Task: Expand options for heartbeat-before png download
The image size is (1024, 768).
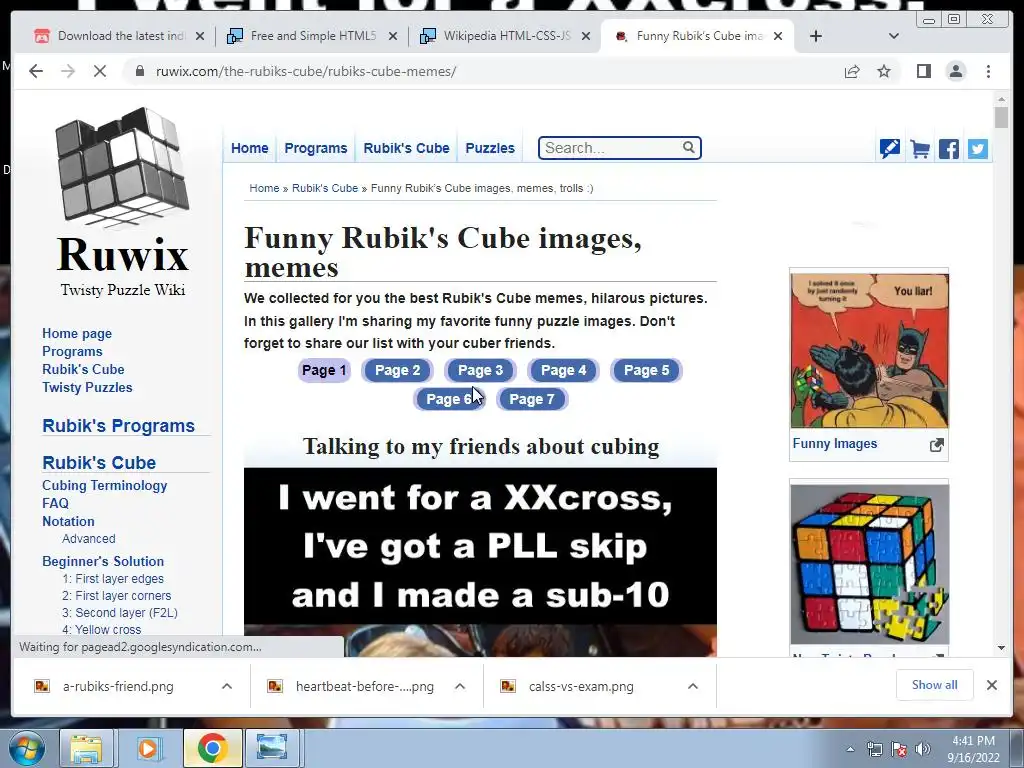Action: click(460, 686)
